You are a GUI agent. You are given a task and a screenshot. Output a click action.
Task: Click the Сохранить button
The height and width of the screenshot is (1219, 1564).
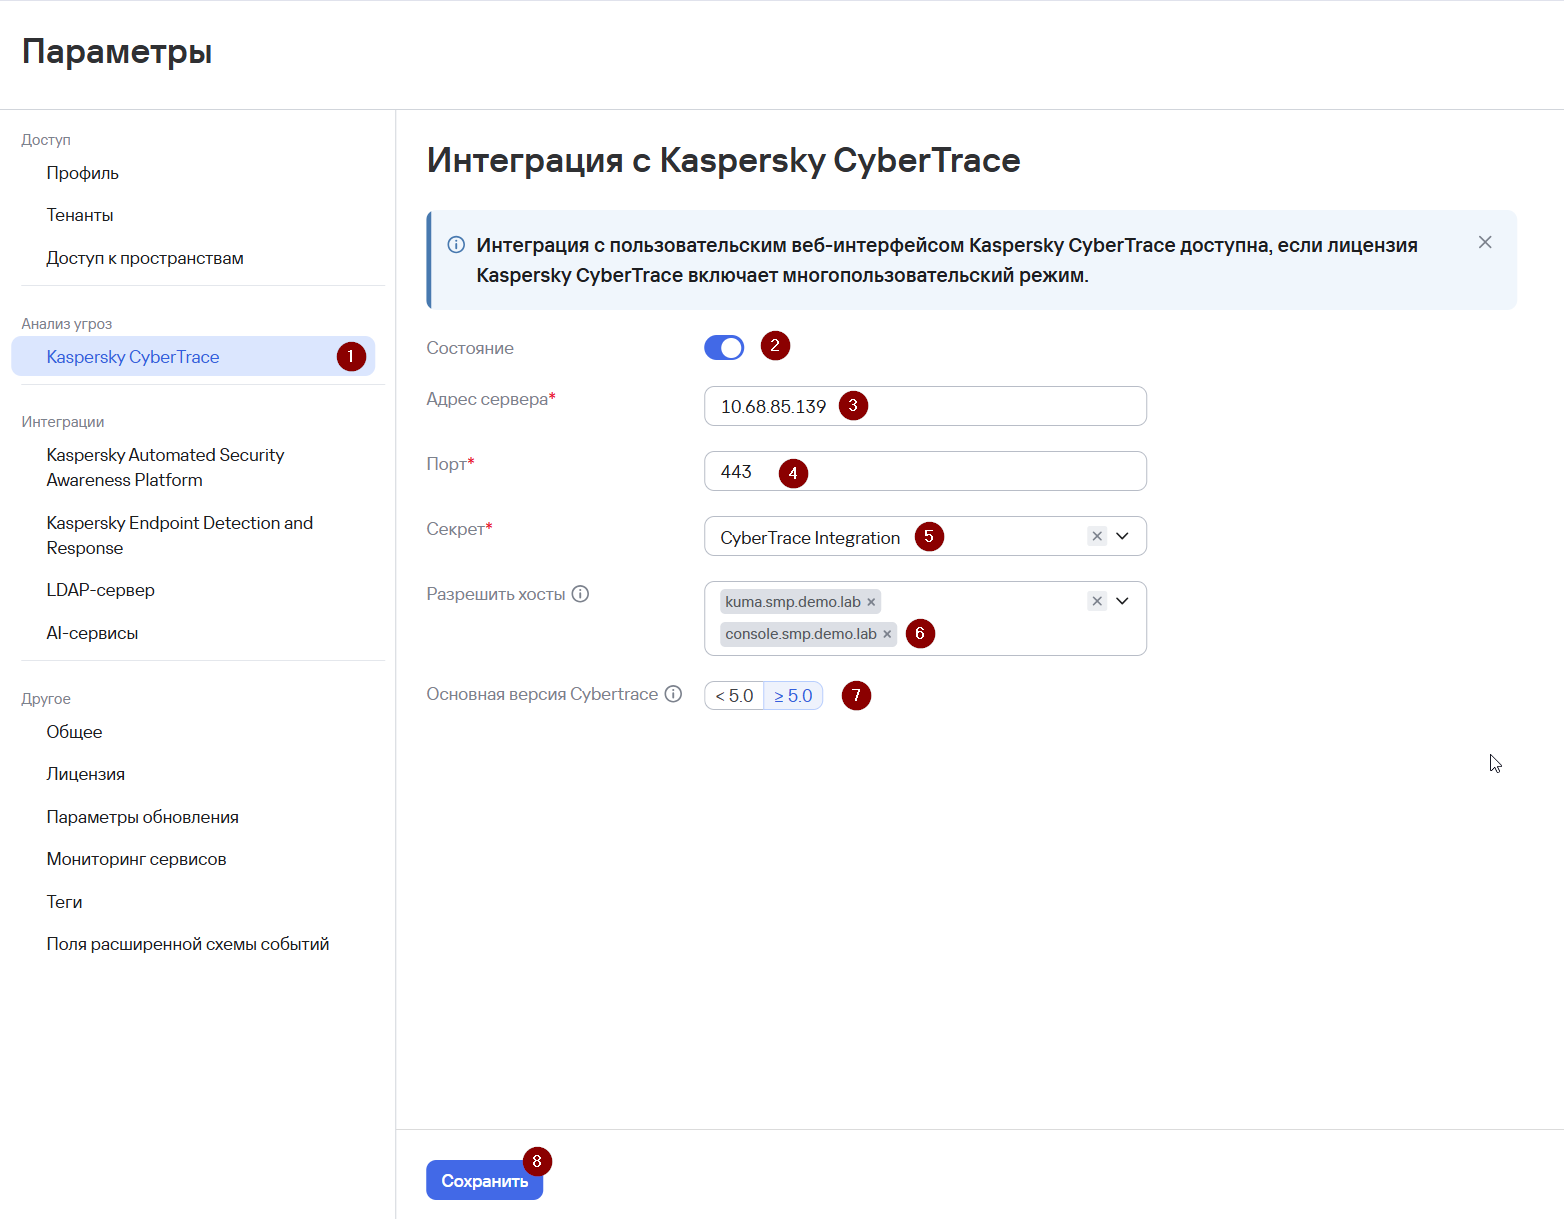click(485, 1180)
